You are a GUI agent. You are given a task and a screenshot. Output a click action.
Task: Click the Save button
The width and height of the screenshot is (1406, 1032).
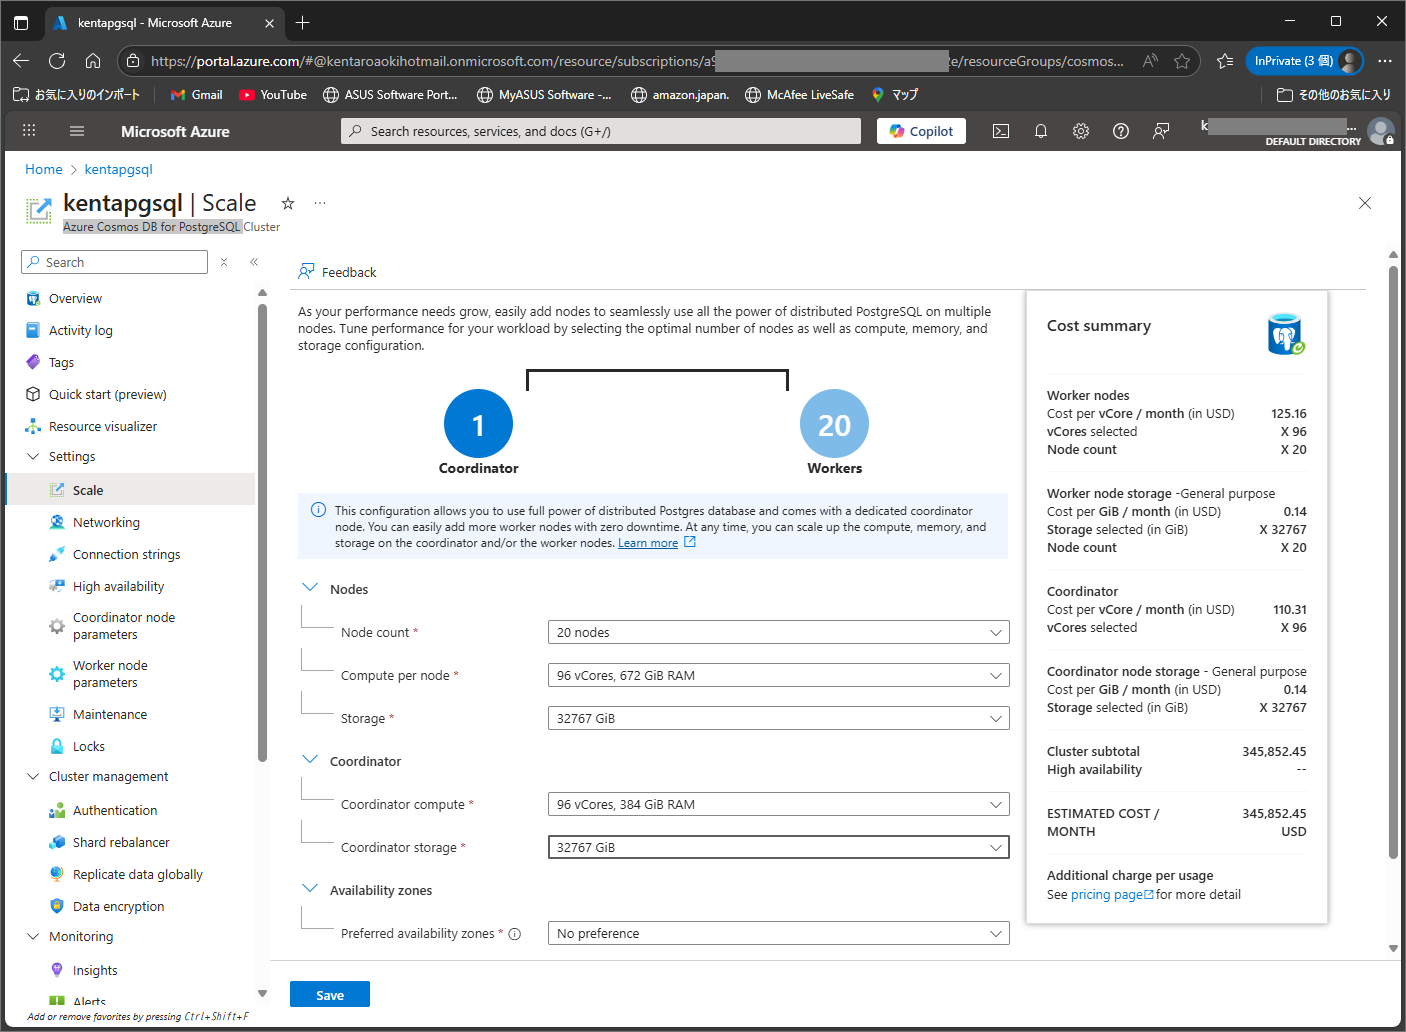pyautogui.click(x=330, y=995)
